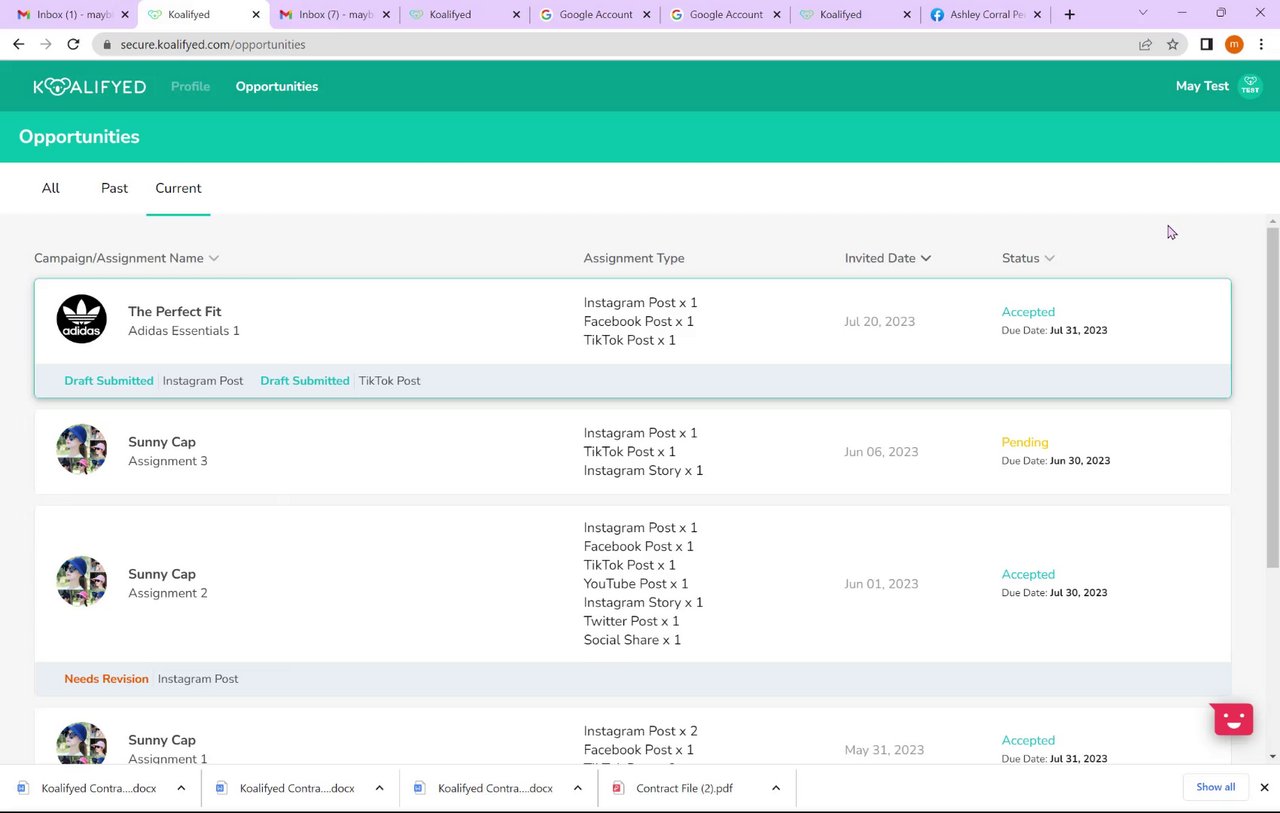Viewport: 1280px width, 813px height.
Task: Open Contract File (2).pdf download
Action: [684, 788]
